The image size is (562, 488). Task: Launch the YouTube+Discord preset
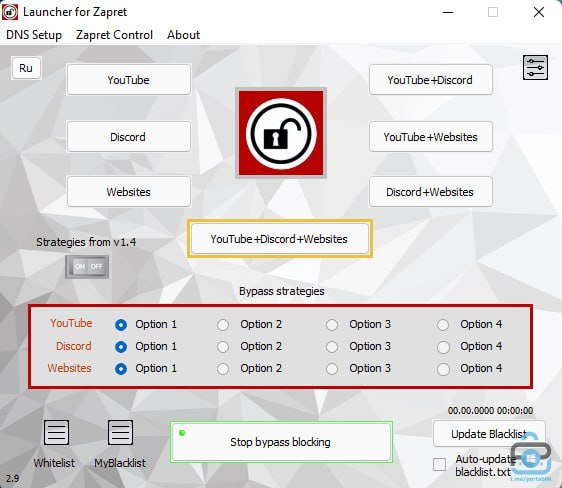[430, 80]
